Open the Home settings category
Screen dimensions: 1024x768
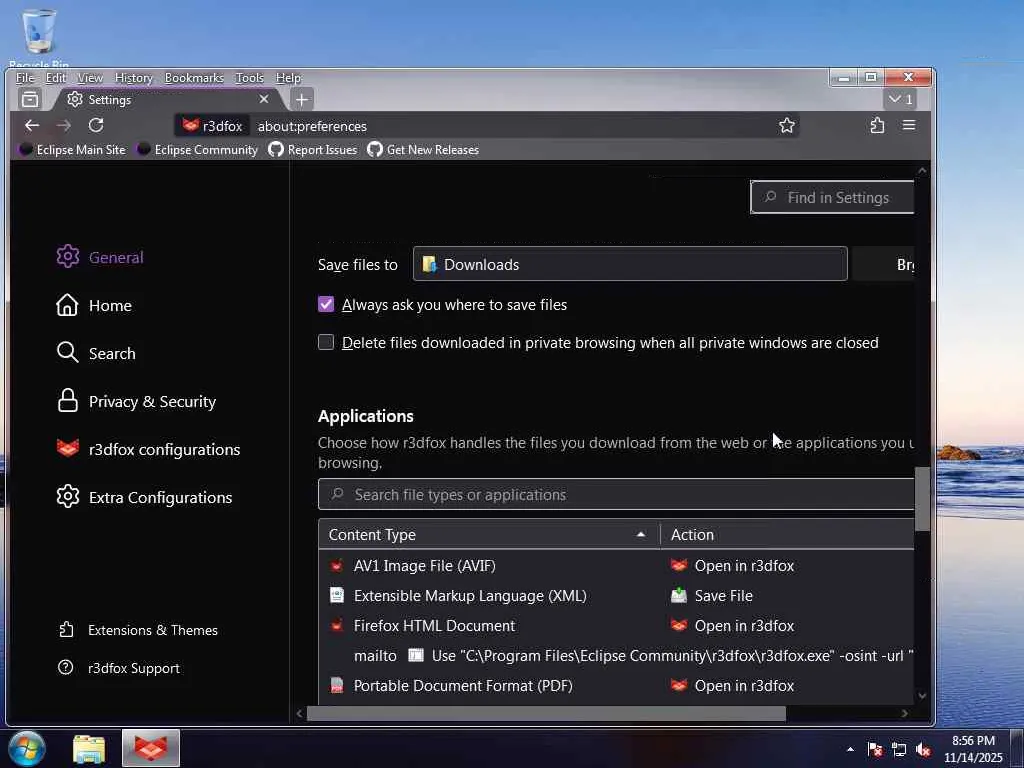94,305
